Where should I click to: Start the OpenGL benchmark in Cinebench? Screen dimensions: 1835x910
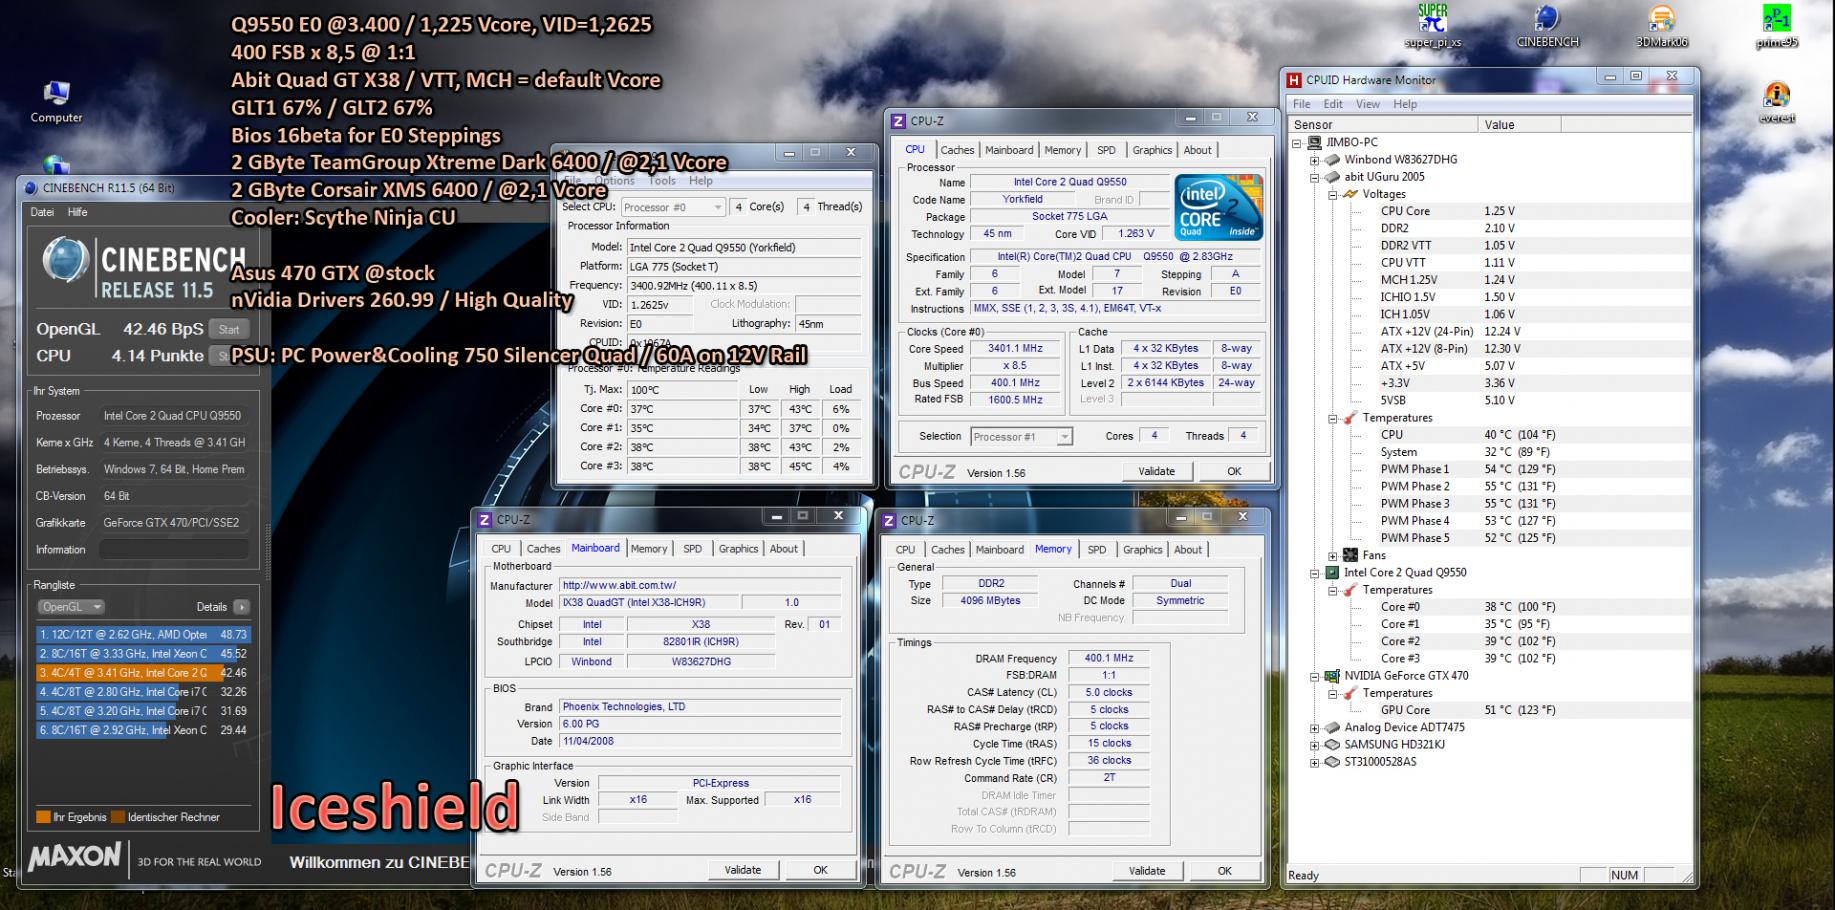[x=229, y=330]
